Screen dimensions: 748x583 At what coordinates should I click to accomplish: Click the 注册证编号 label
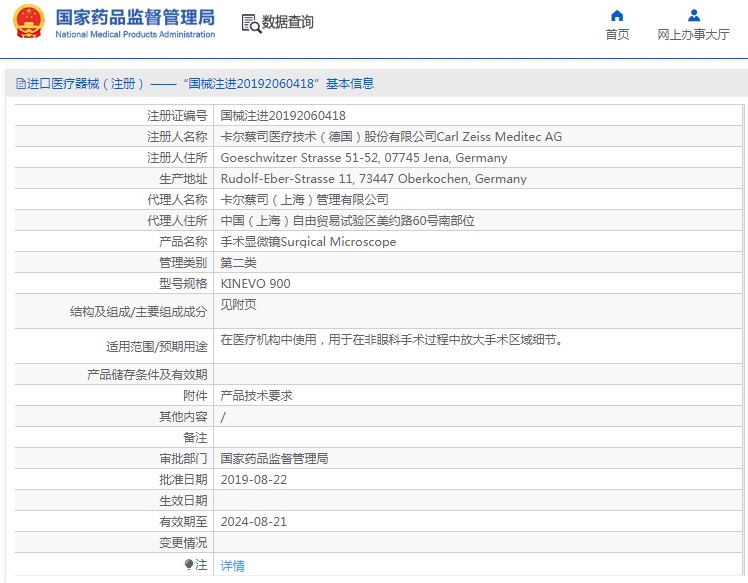[177, 115]
